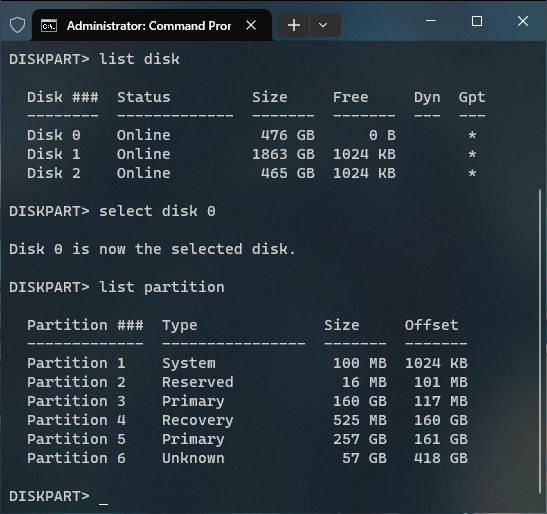Click the 'list disk' command text
Viewport: 547px width, 514px height.
(x=140, y=59)
